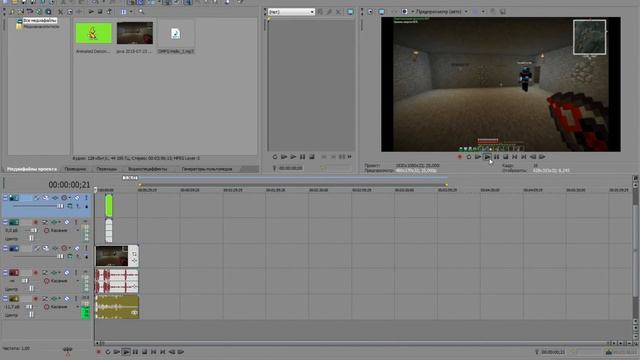Open the Видеоспецэффекты tab
Viewport: 640px width, 360px height.
coord(147,169)
